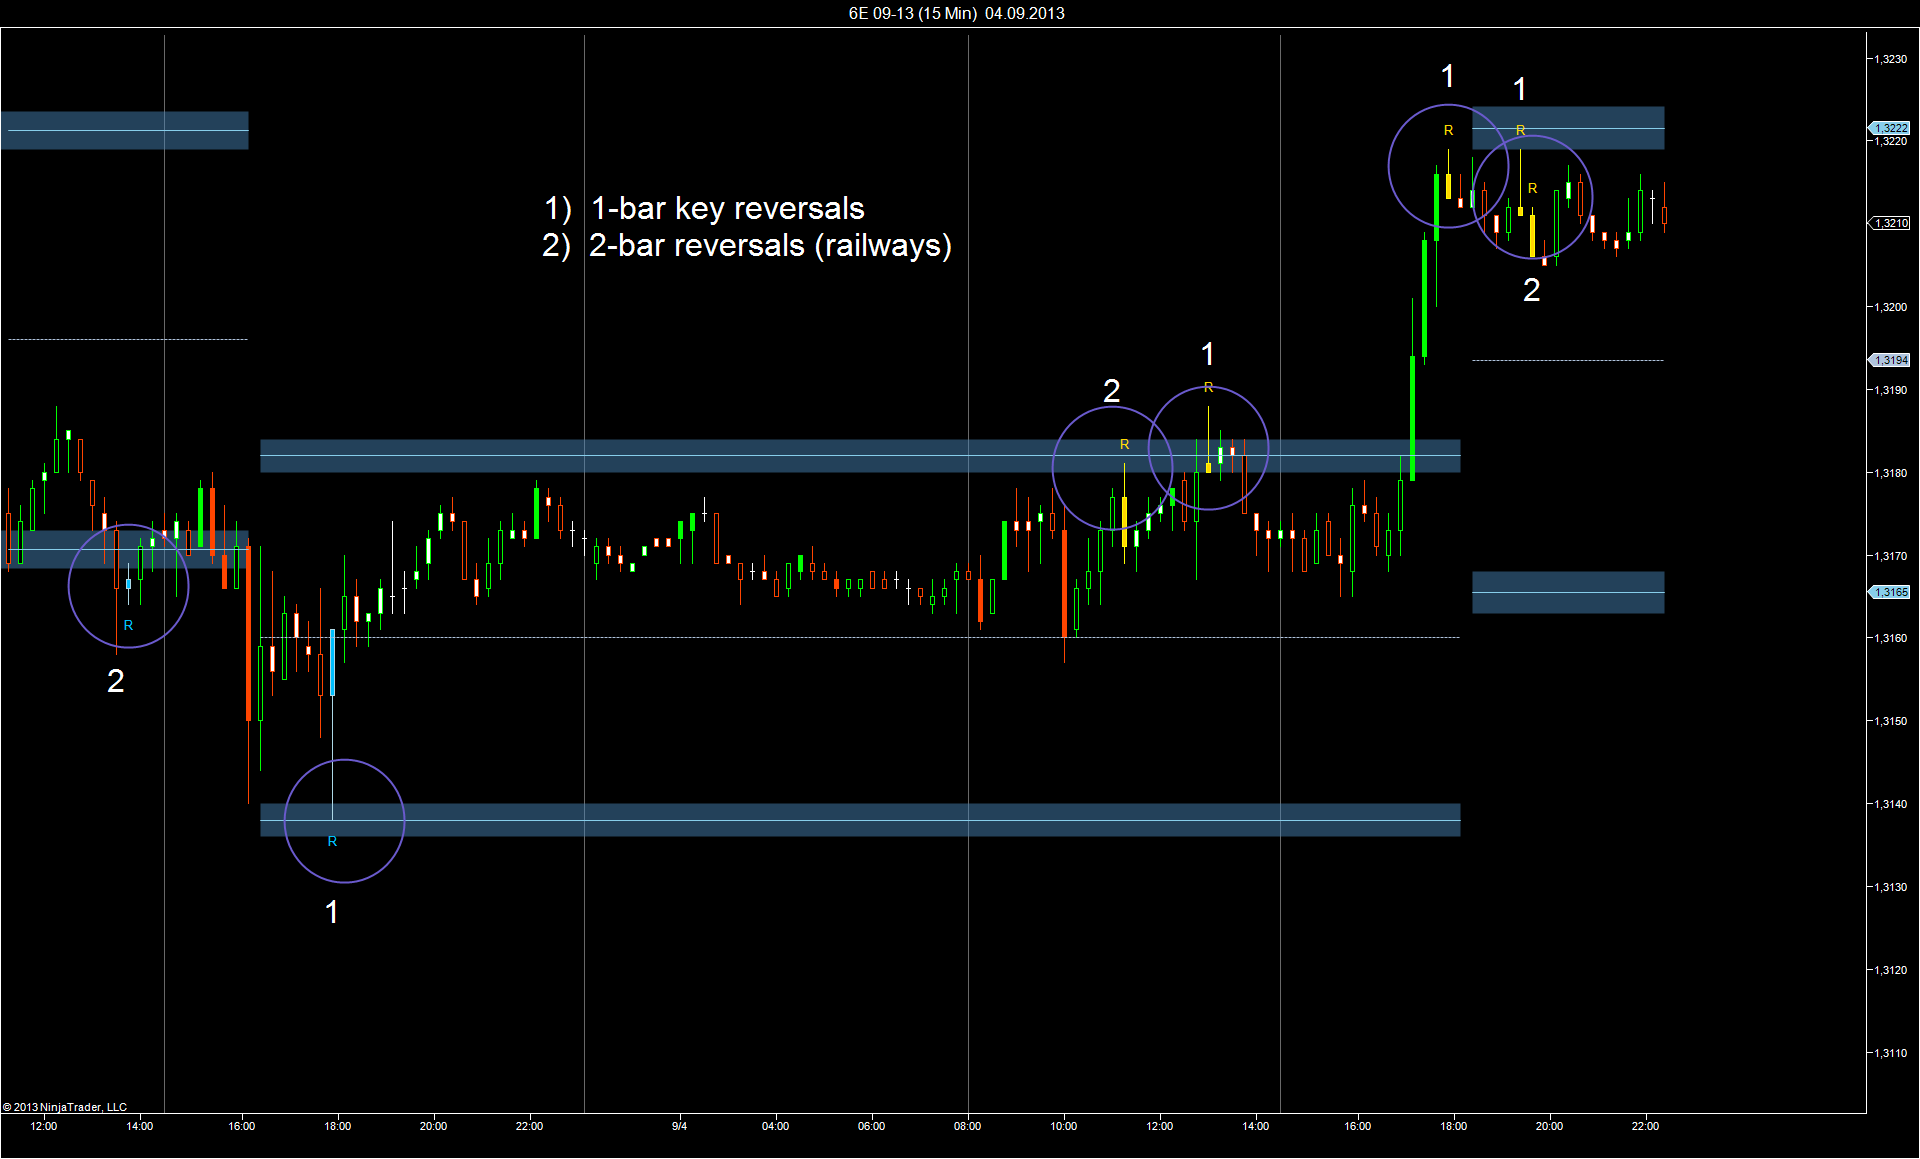Click the 1,3194 price marker on the axis
This screenshot has width=1920, height=1159.
1890,360
